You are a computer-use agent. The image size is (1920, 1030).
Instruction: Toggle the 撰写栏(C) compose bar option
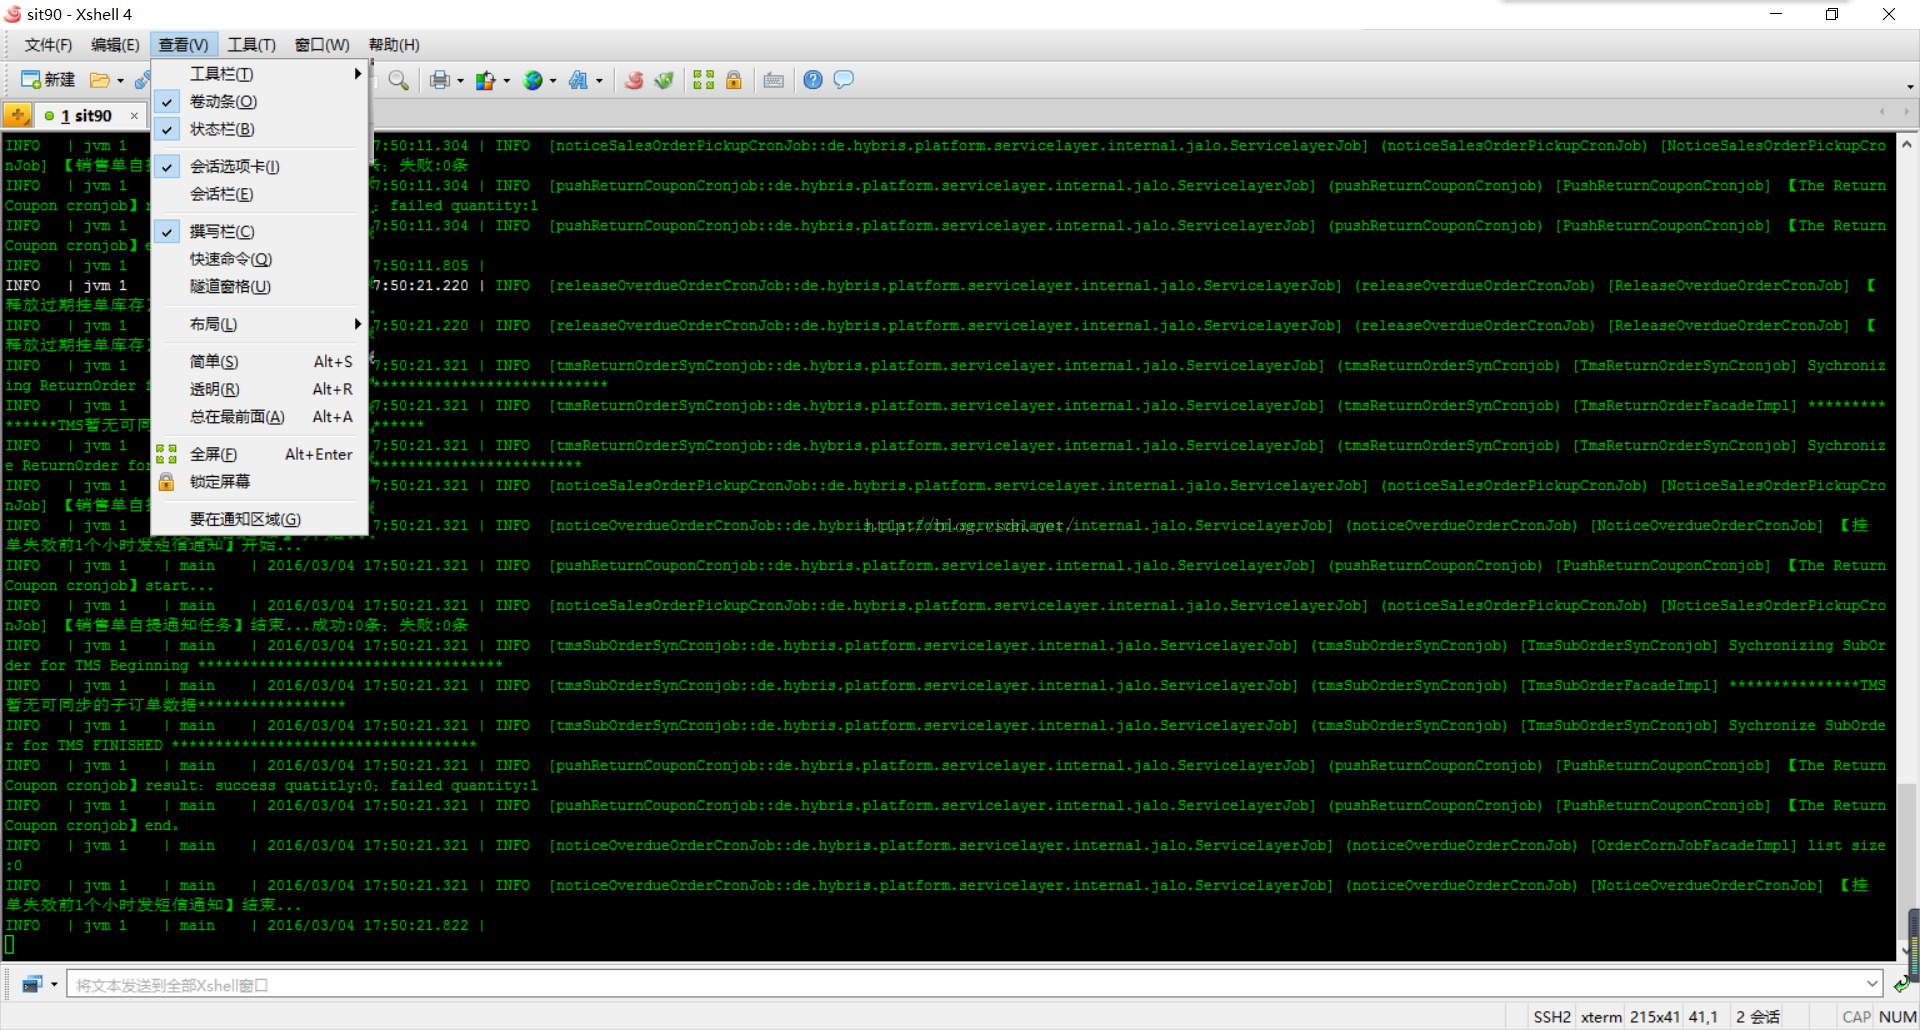(260, 232)
